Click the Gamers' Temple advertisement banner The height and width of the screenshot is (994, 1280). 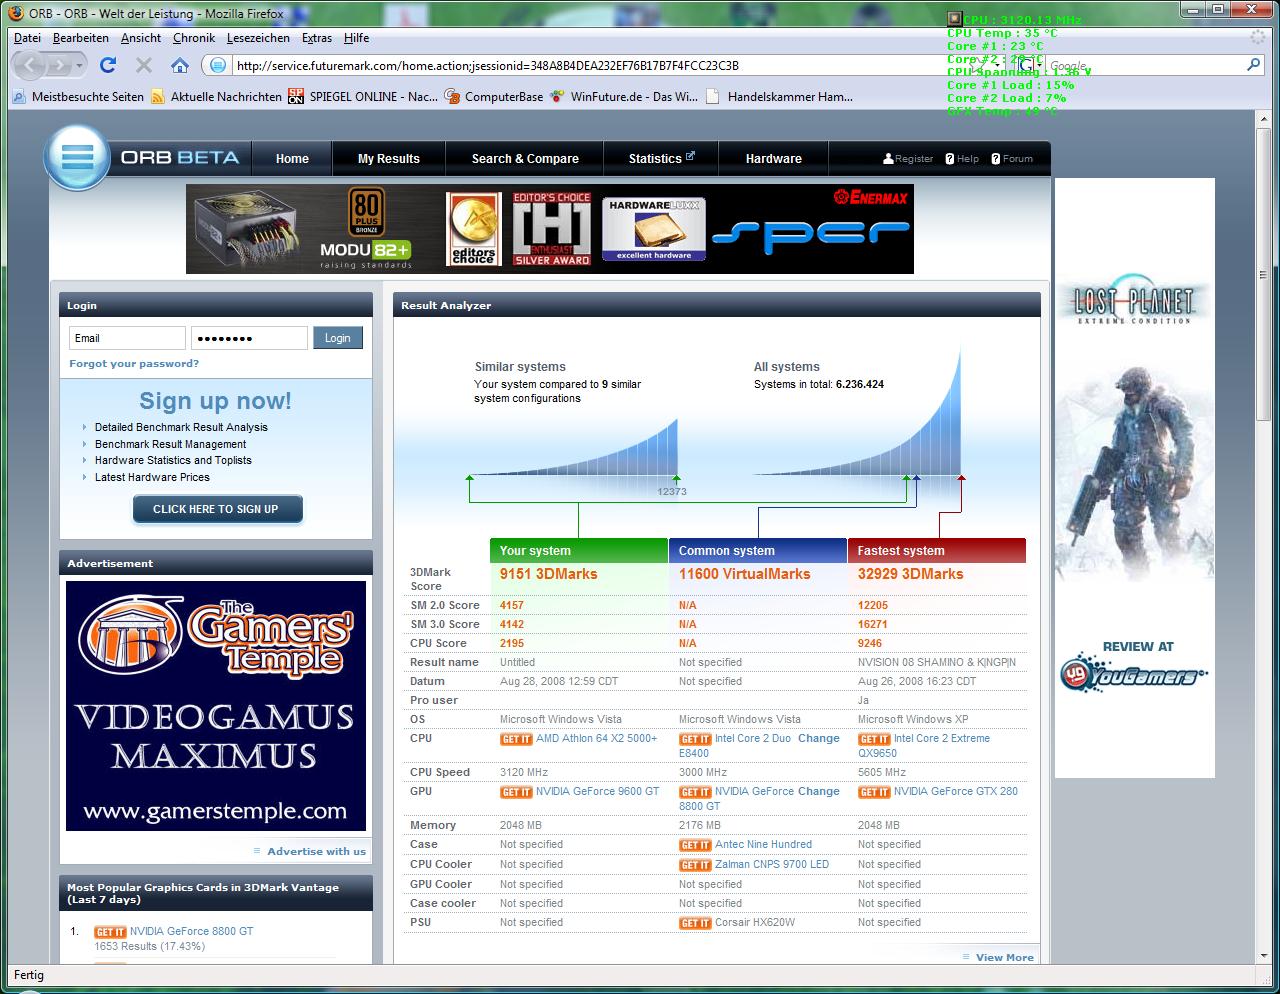tap(216, 706)
